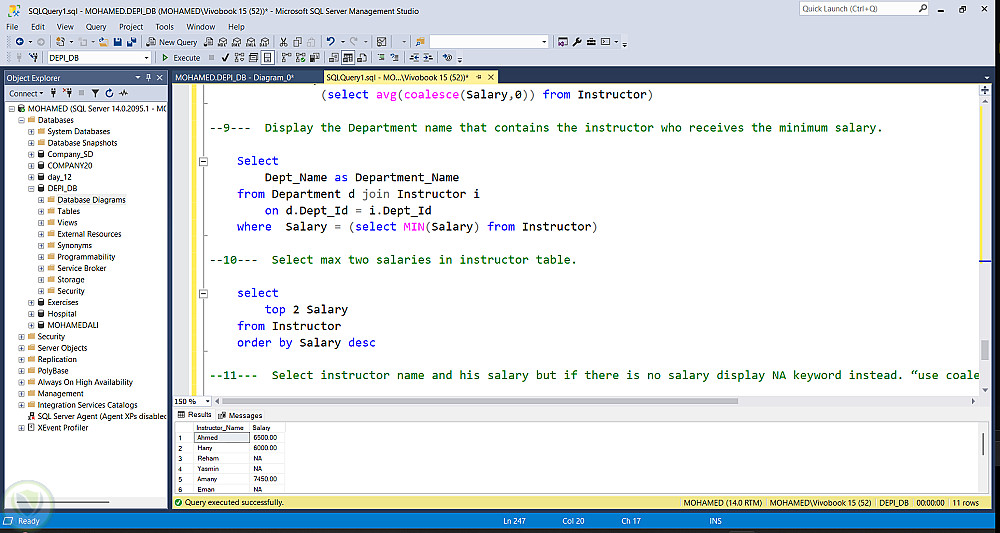Switch to the Messages tab
The height and width of the screenshot is (533, 1000).
[240, 415]
